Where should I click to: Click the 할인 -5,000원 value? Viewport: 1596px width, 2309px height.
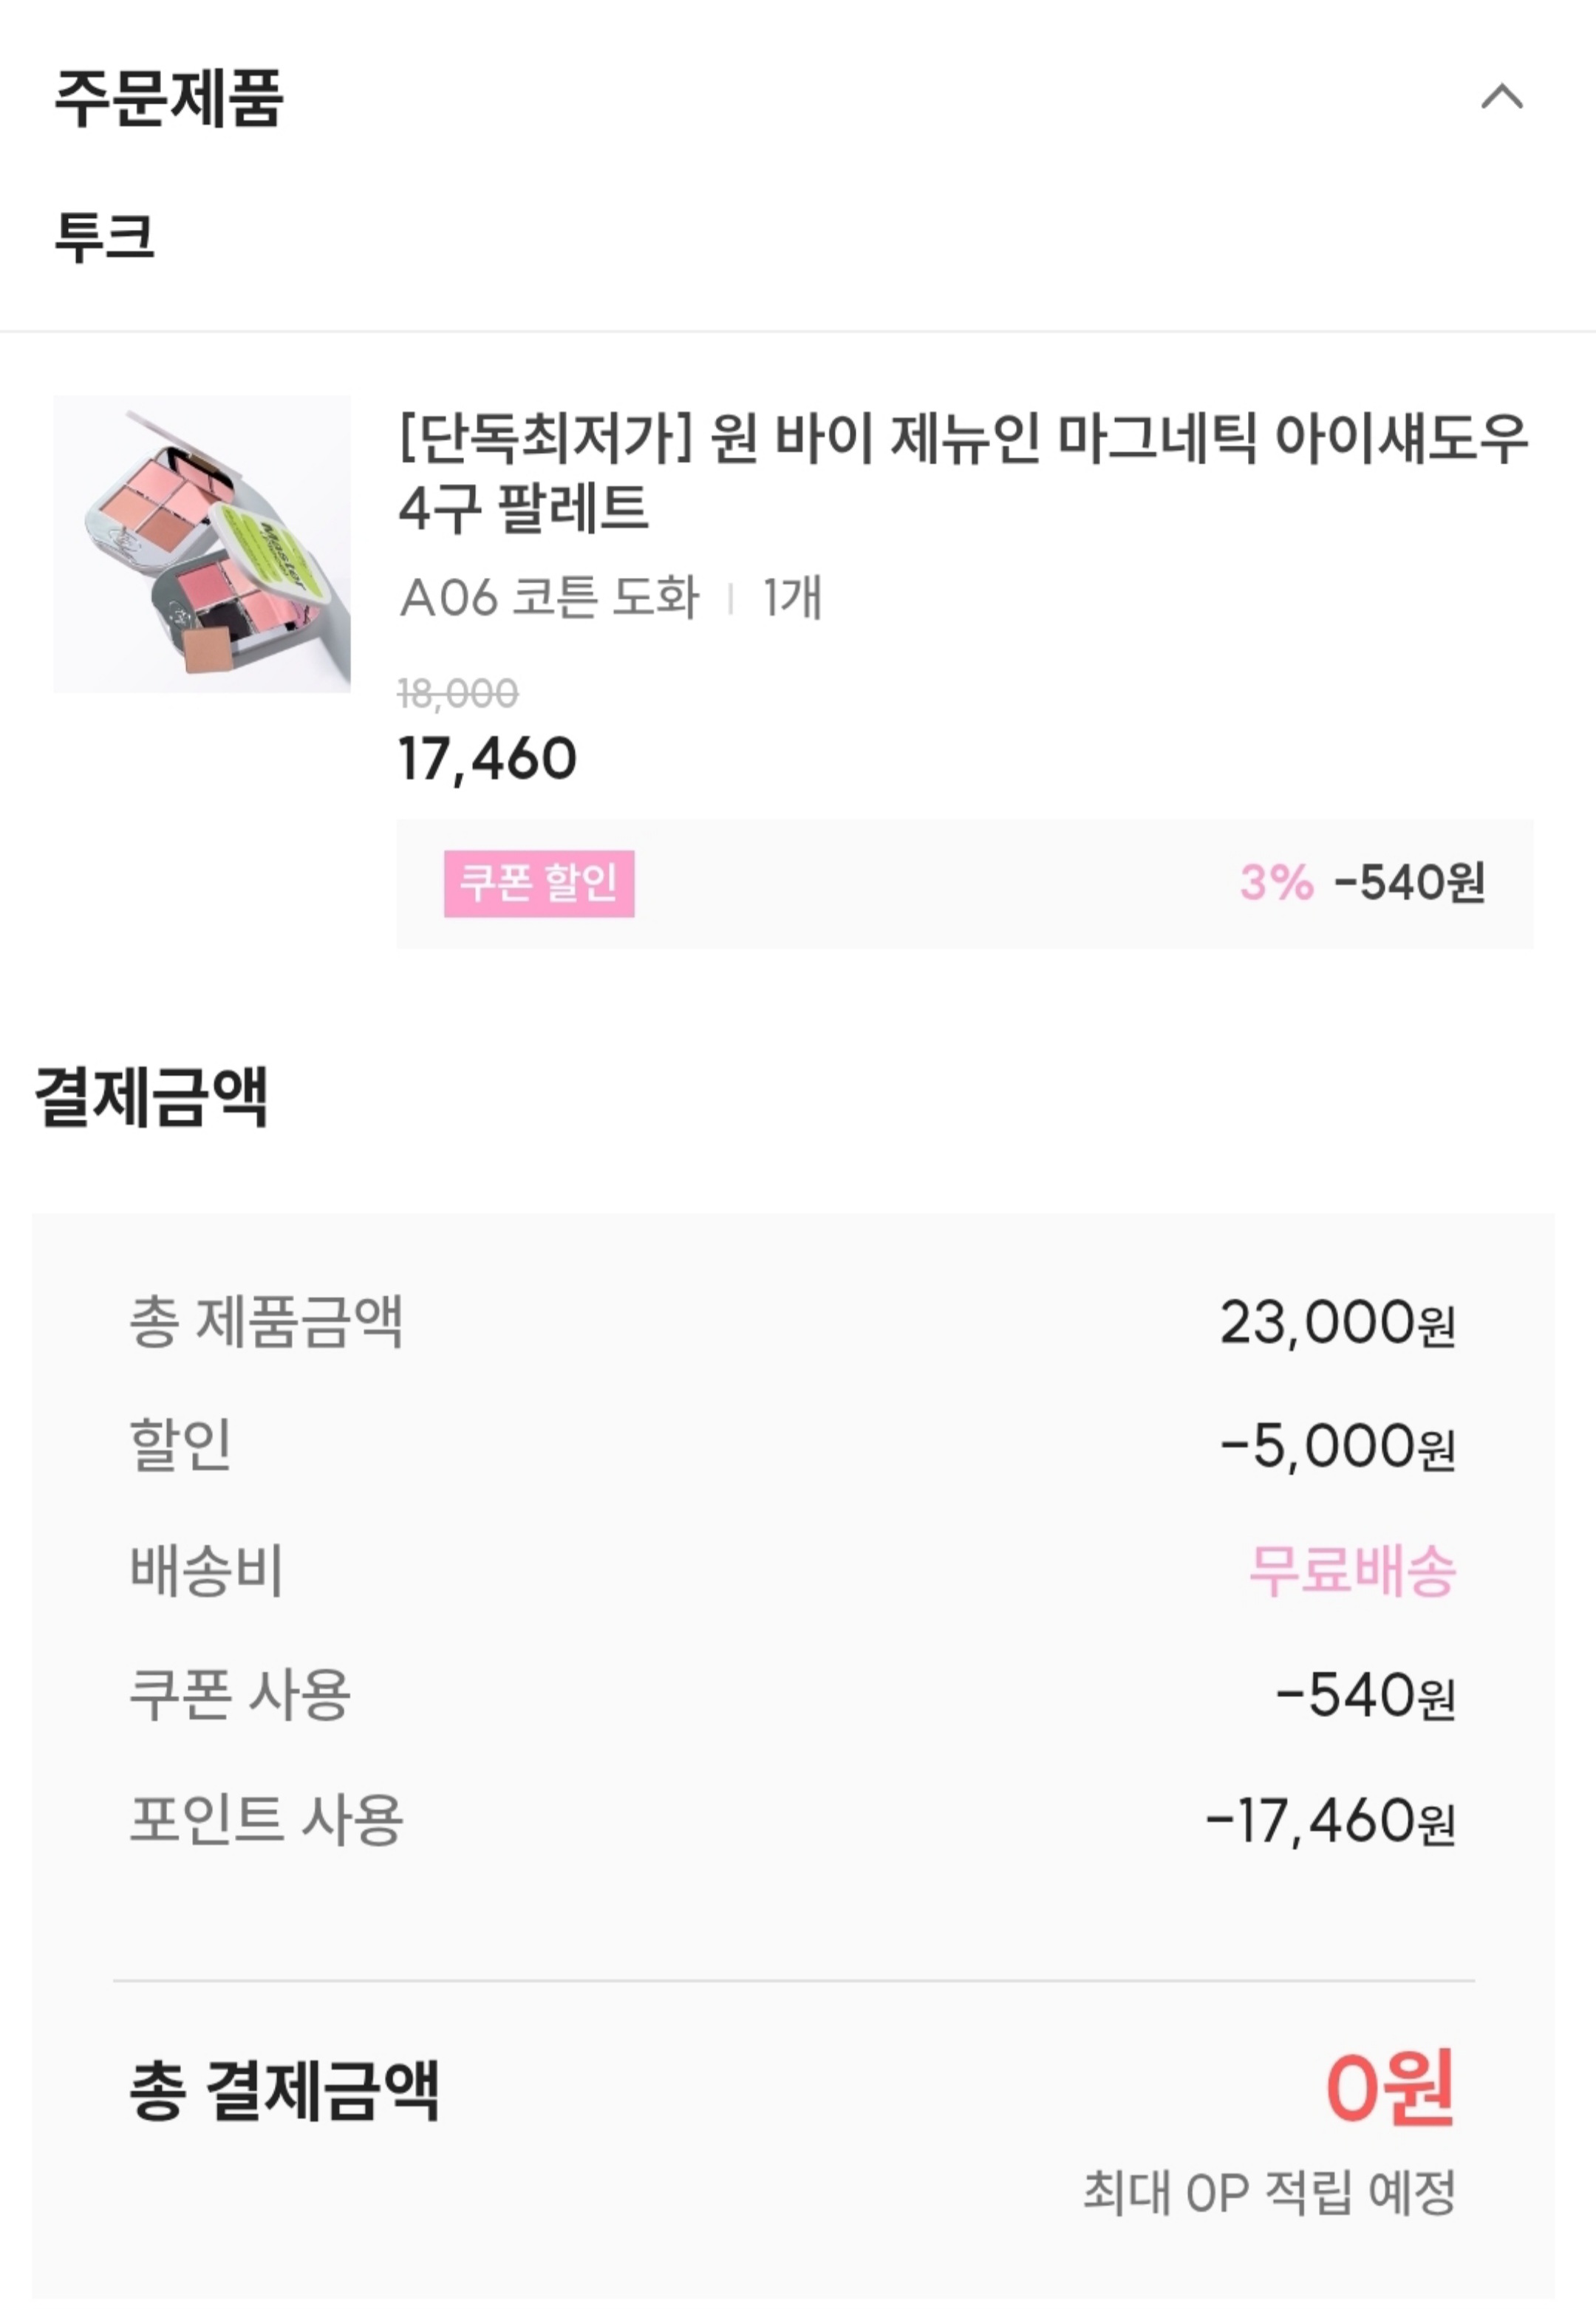pos(1337,1446)
